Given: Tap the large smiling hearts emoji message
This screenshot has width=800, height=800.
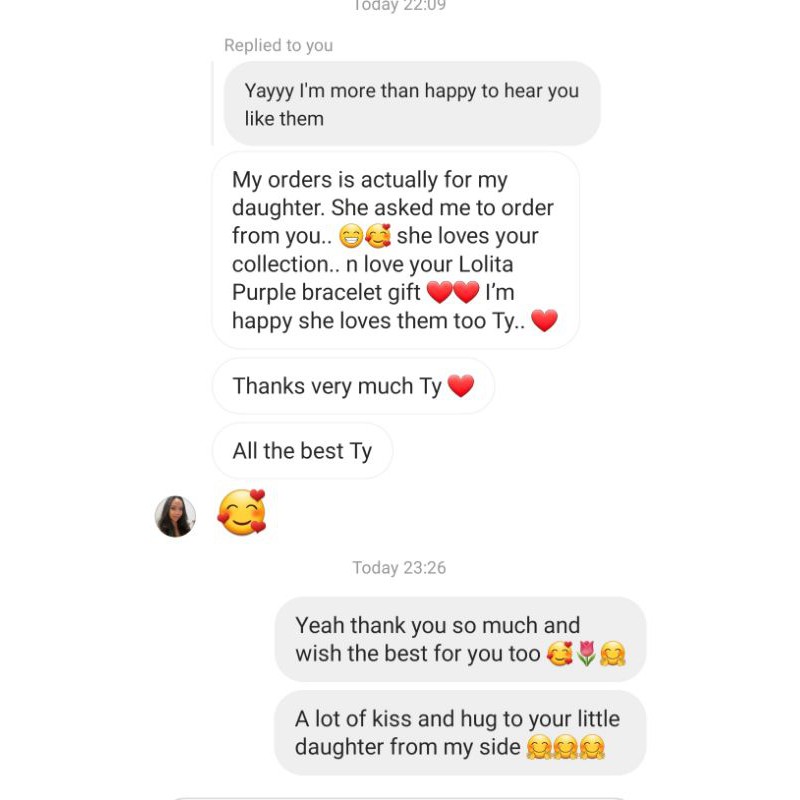Looking at the screenshot, I should click(242, 512).
